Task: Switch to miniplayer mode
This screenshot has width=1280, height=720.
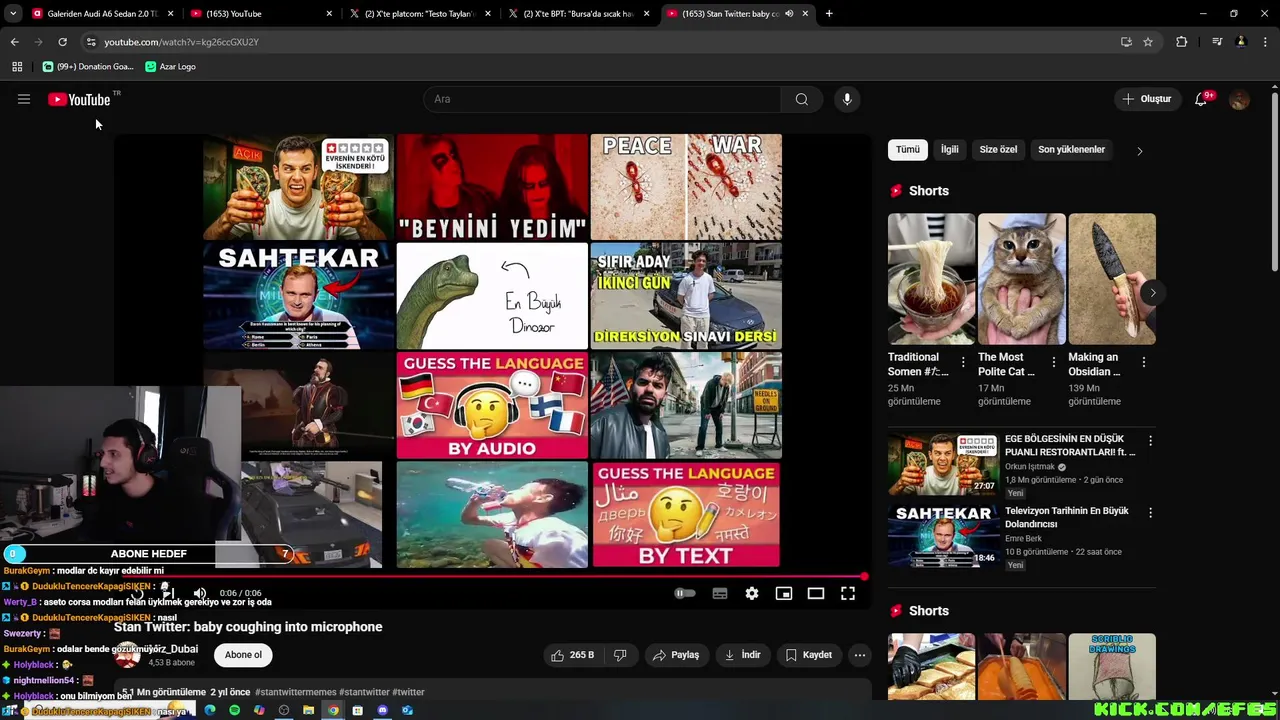Action: (x=784, y=593)
